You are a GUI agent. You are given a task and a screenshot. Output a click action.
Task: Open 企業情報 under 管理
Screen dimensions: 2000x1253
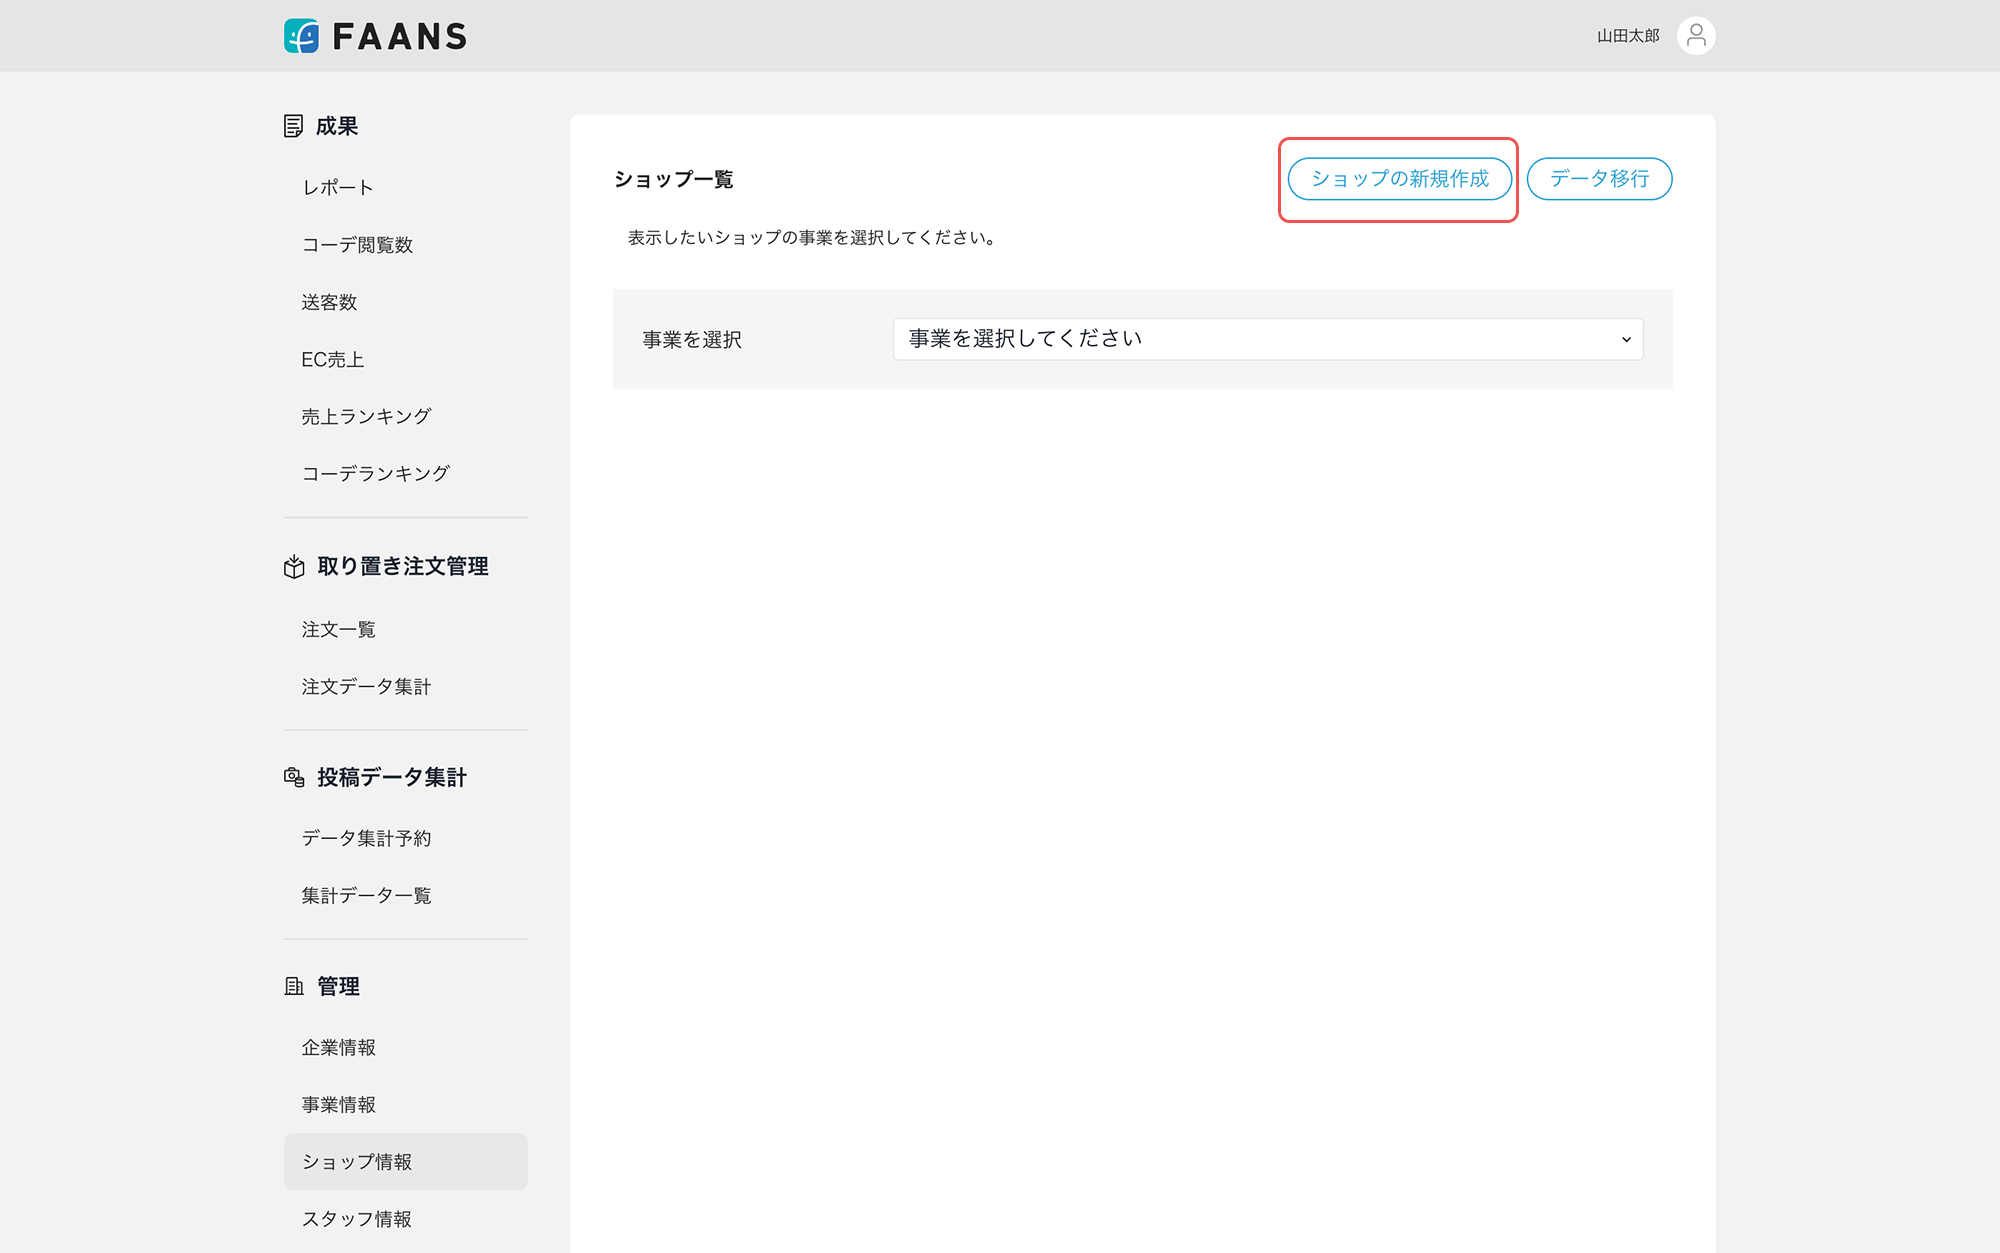338,1047
